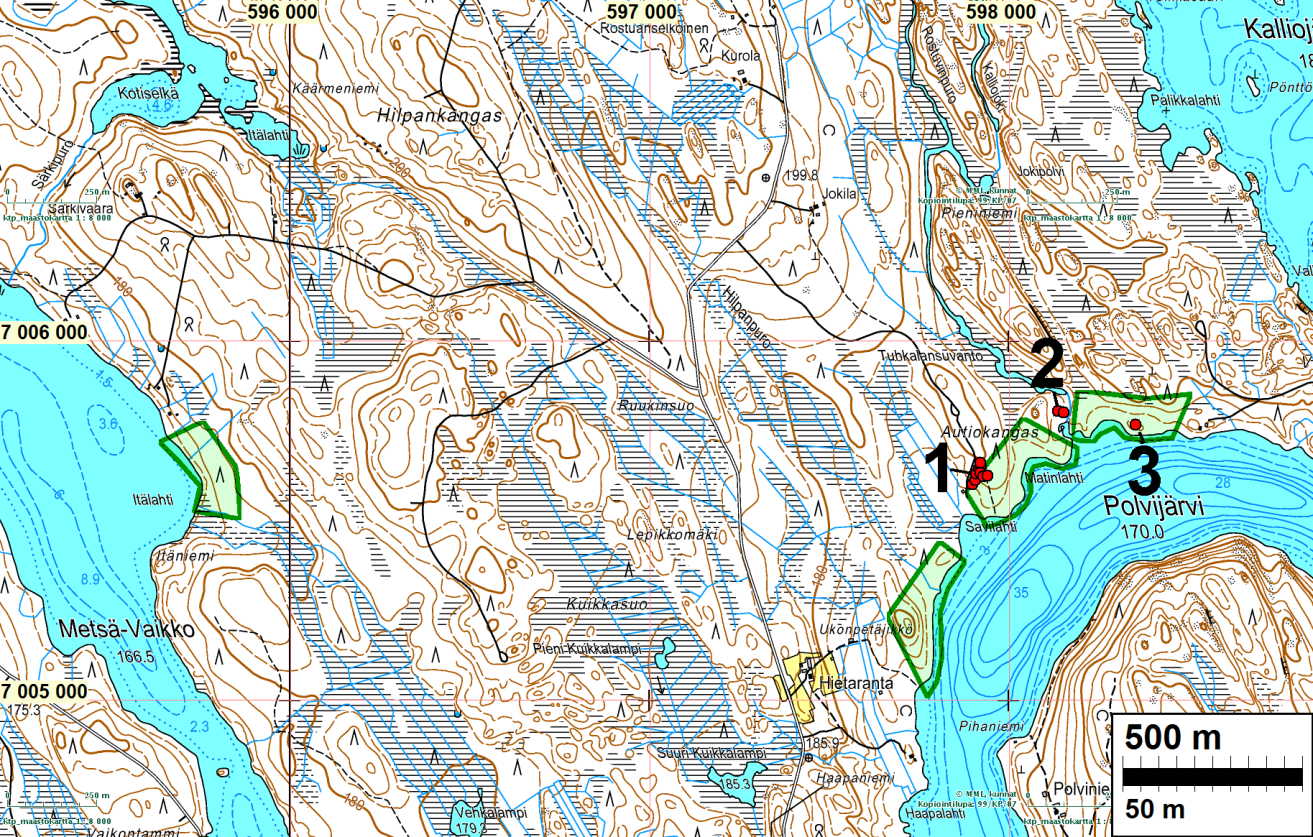
Task: Click the Hilpankangas place label
Action: (439, 116)
